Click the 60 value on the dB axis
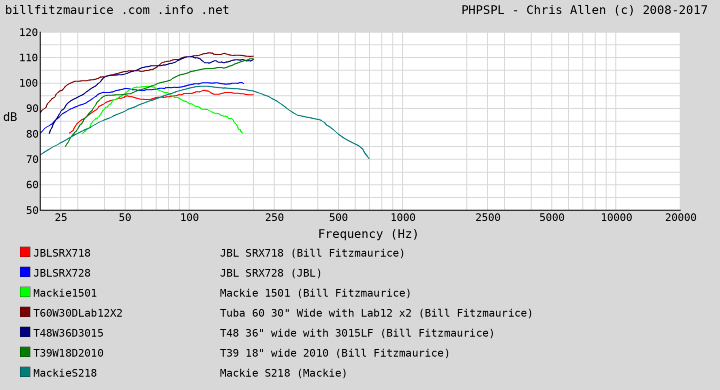The image size is (720, 390). 32,185
